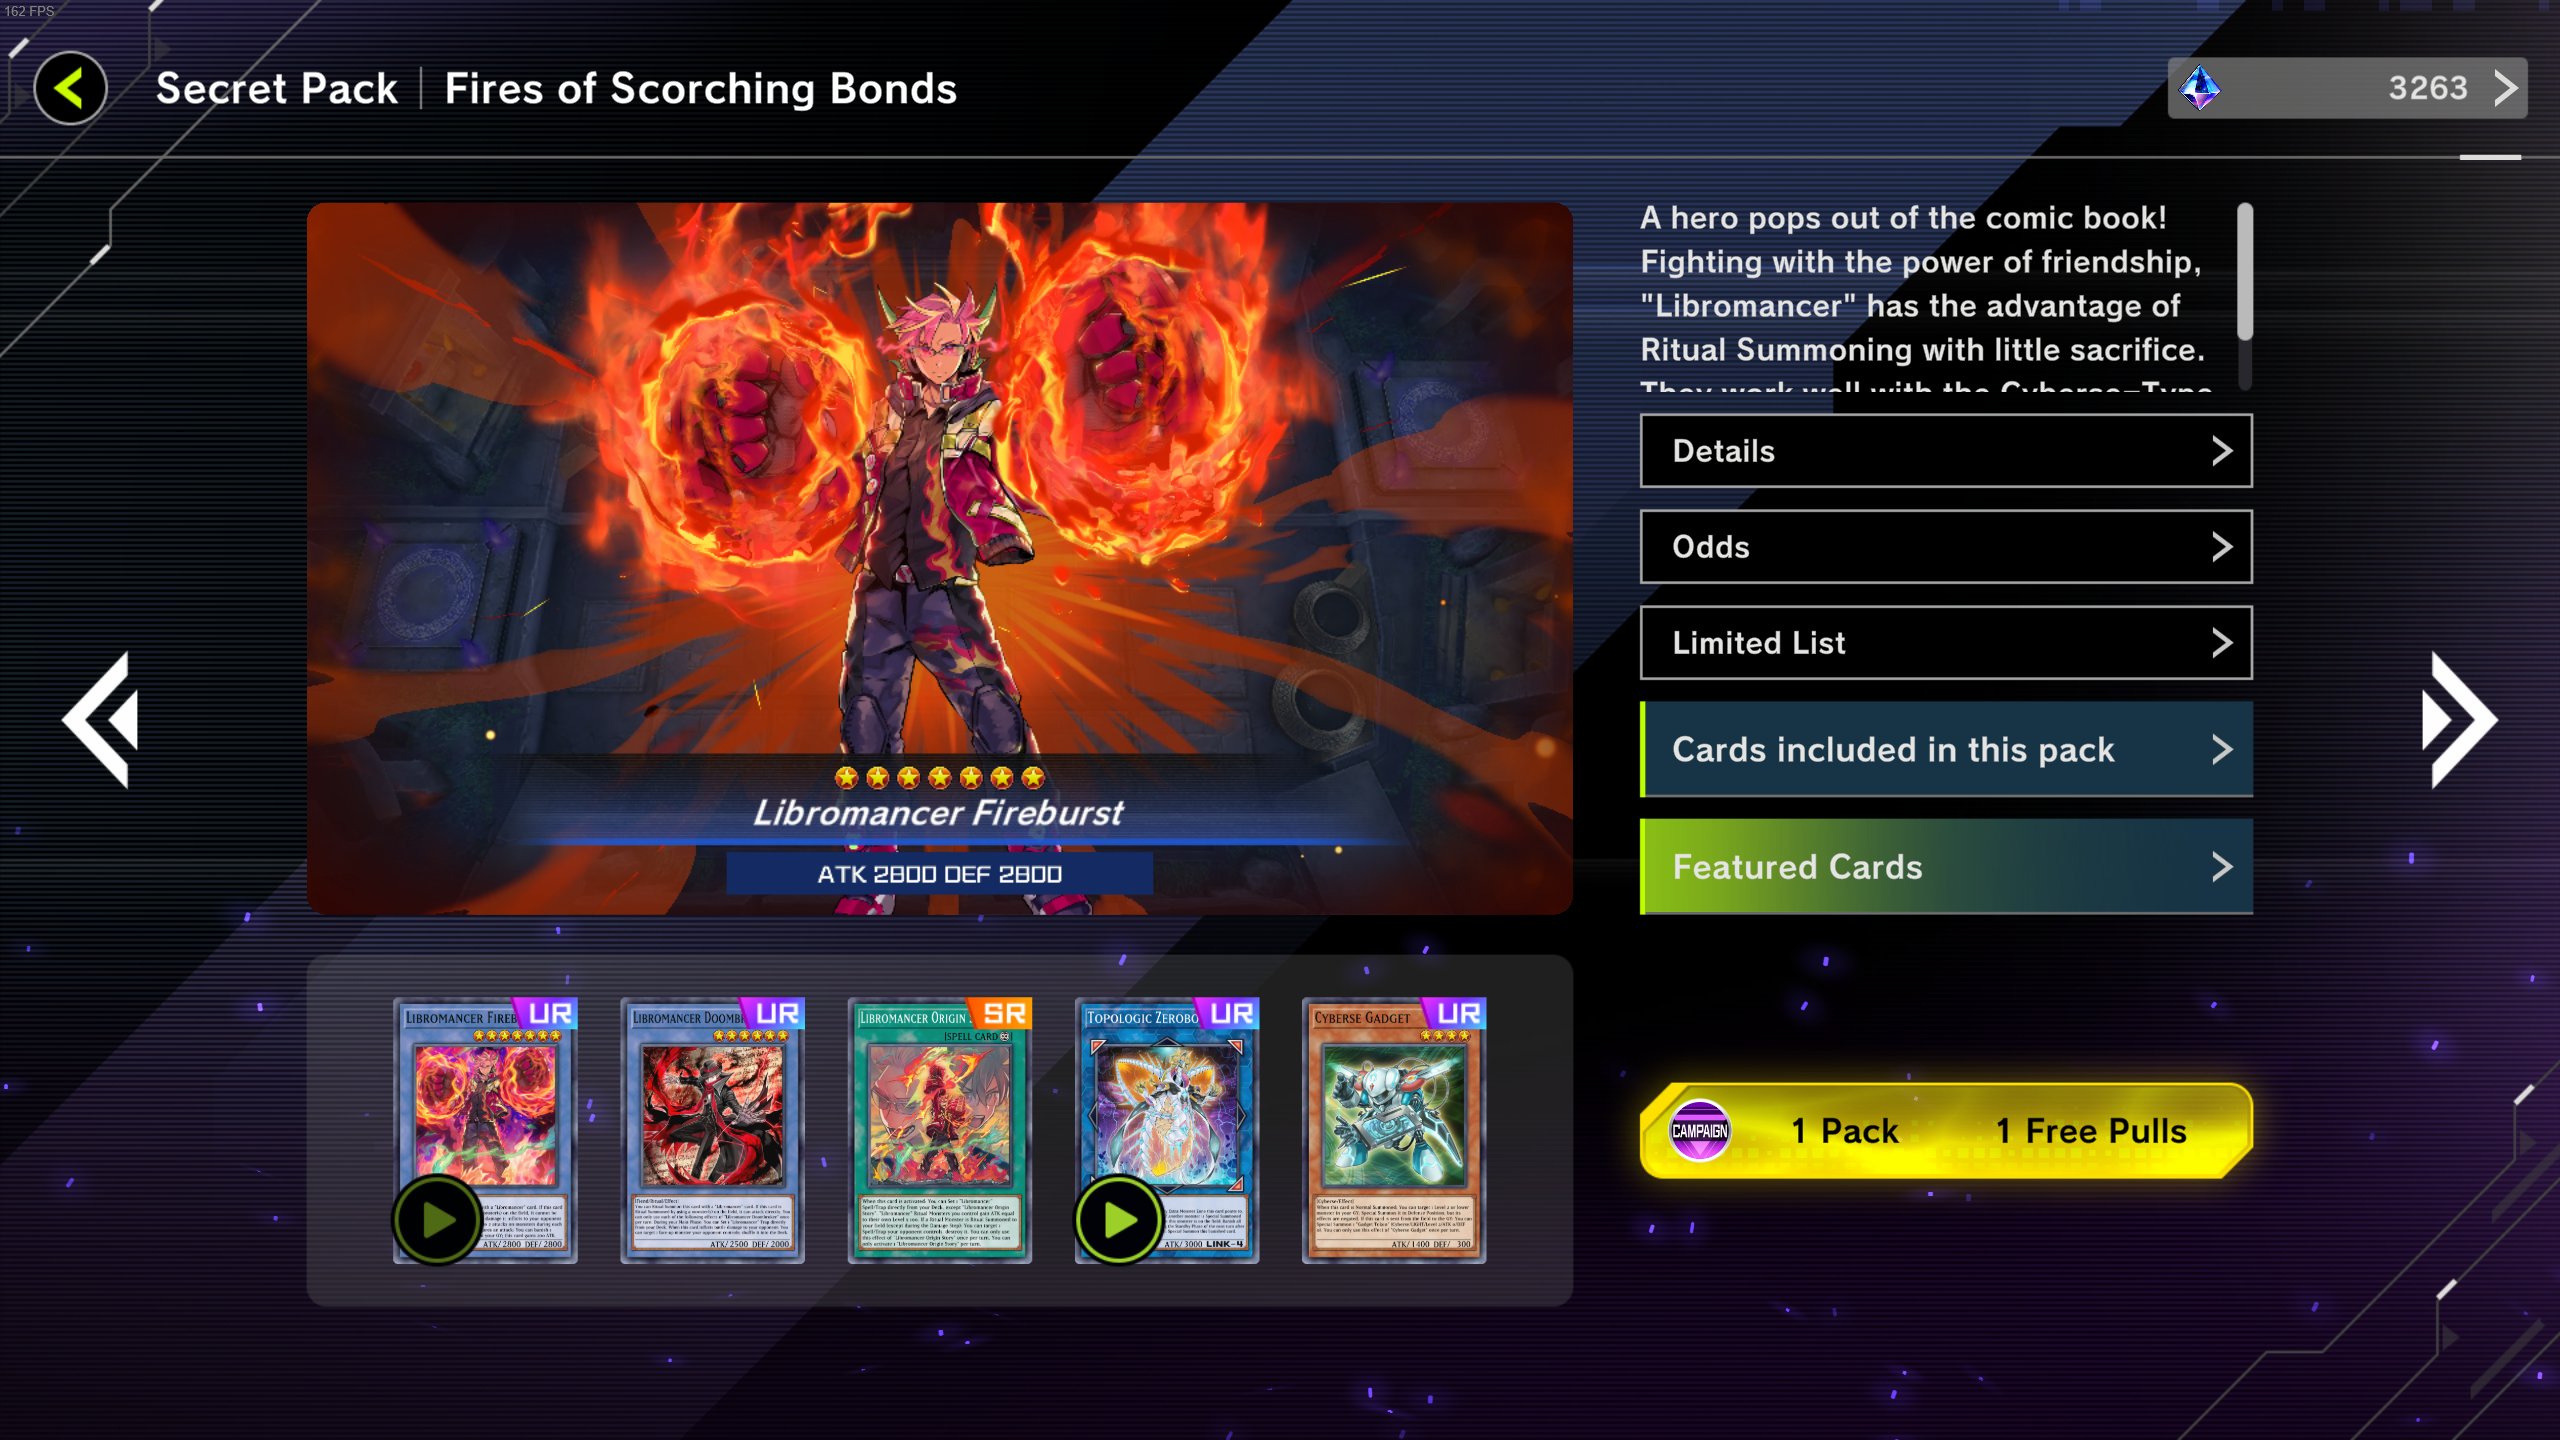Screen dimensions: 2560x1440
Task: Expand the Limited List section
Action: coord(1945,643)
